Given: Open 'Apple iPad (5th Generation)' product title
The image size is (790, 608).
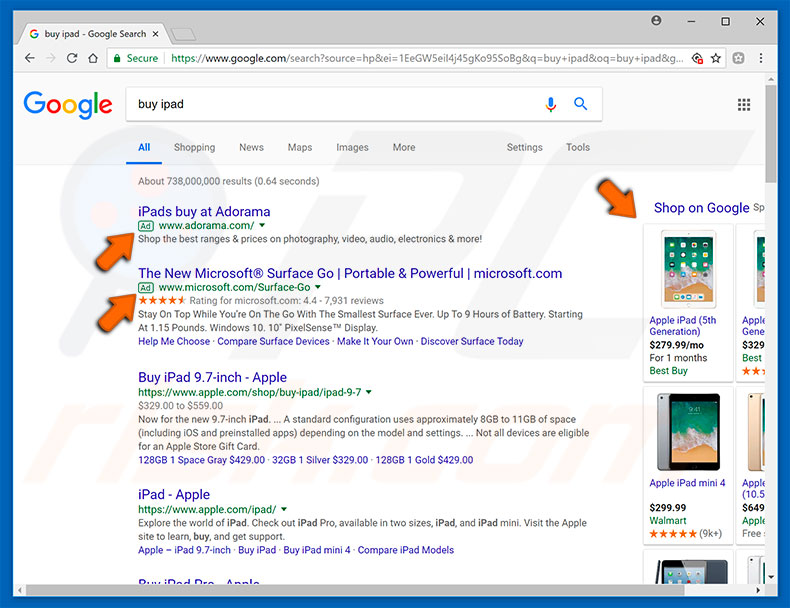Looking at the screenshot, I should pos(682,326).
